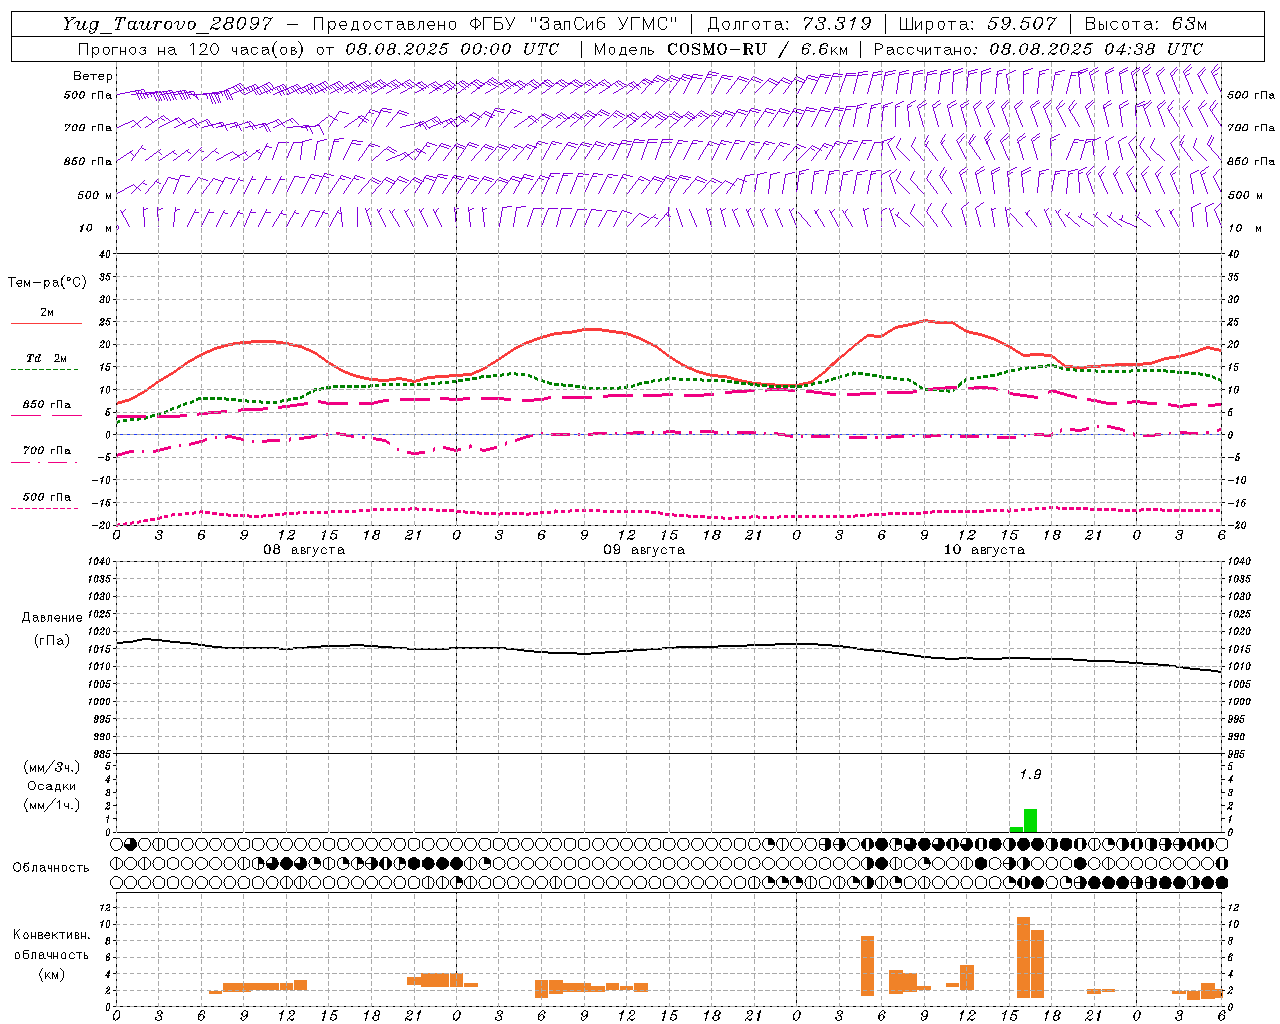Click the 10 августа date label

(x=984, y=550)
